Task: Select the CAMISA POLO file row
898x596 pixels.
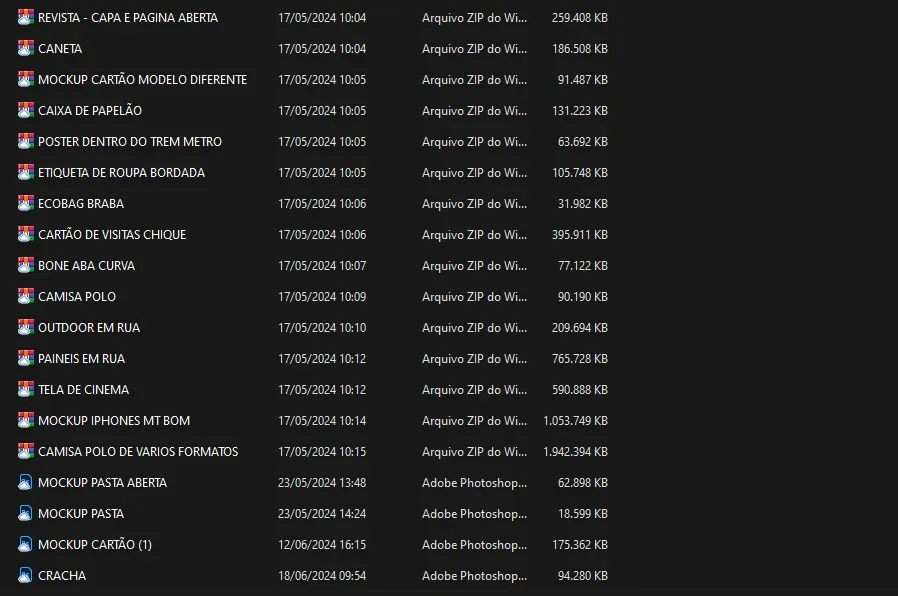Action: pos(312,297)
